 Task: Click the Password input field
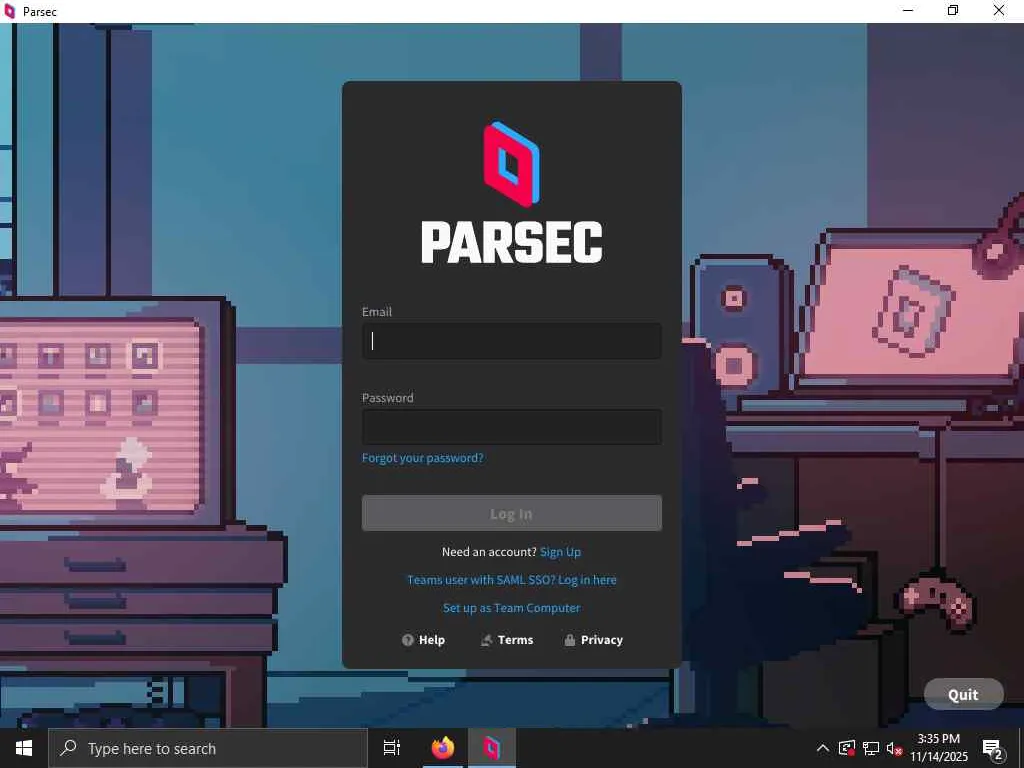click(511, 427)
